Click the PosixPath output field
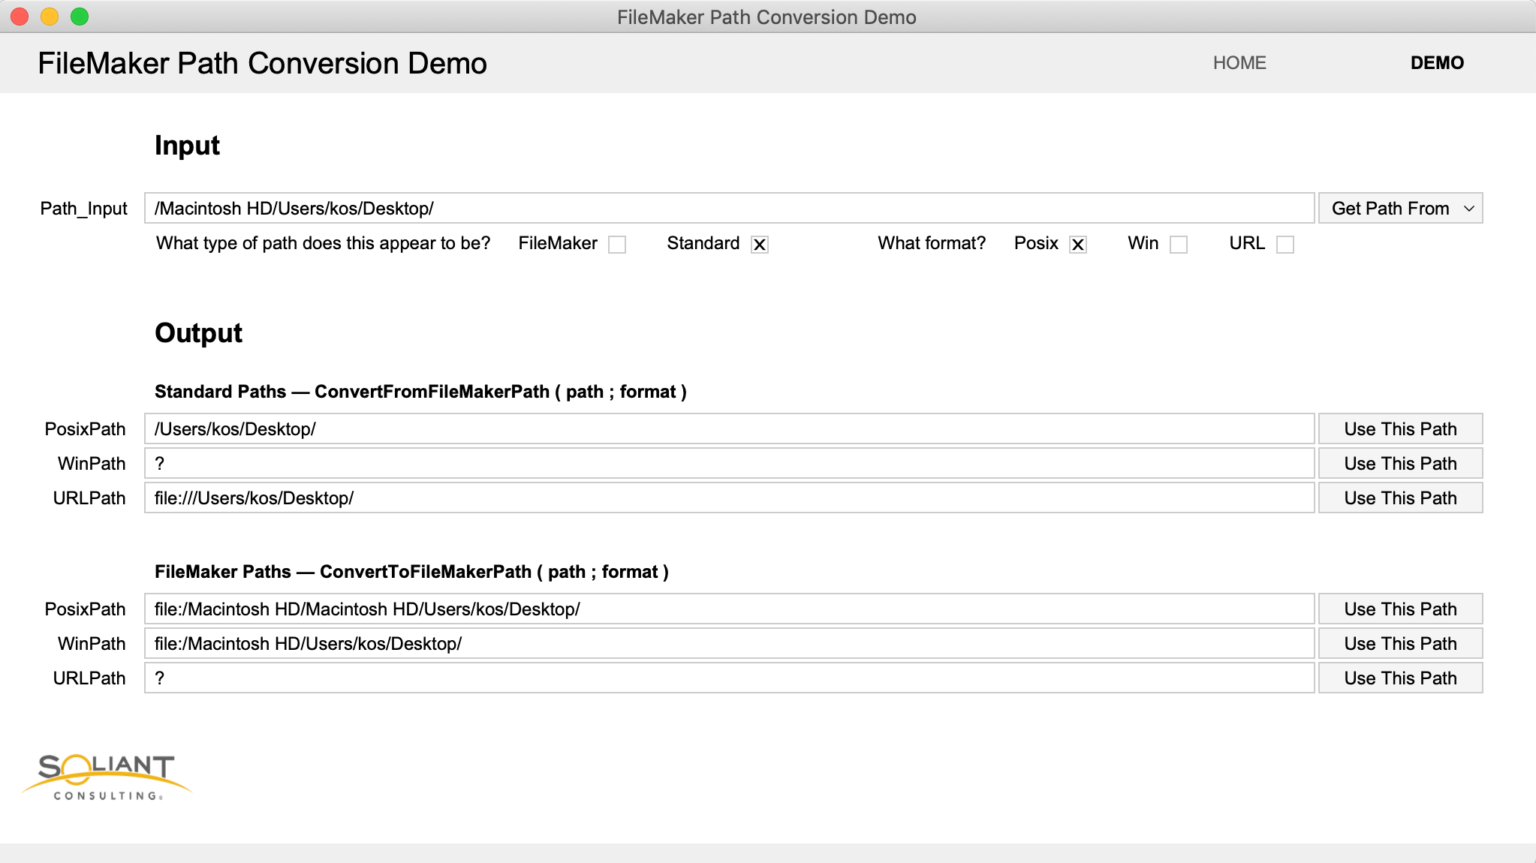The image size is (1536, 863). point(700,428)
